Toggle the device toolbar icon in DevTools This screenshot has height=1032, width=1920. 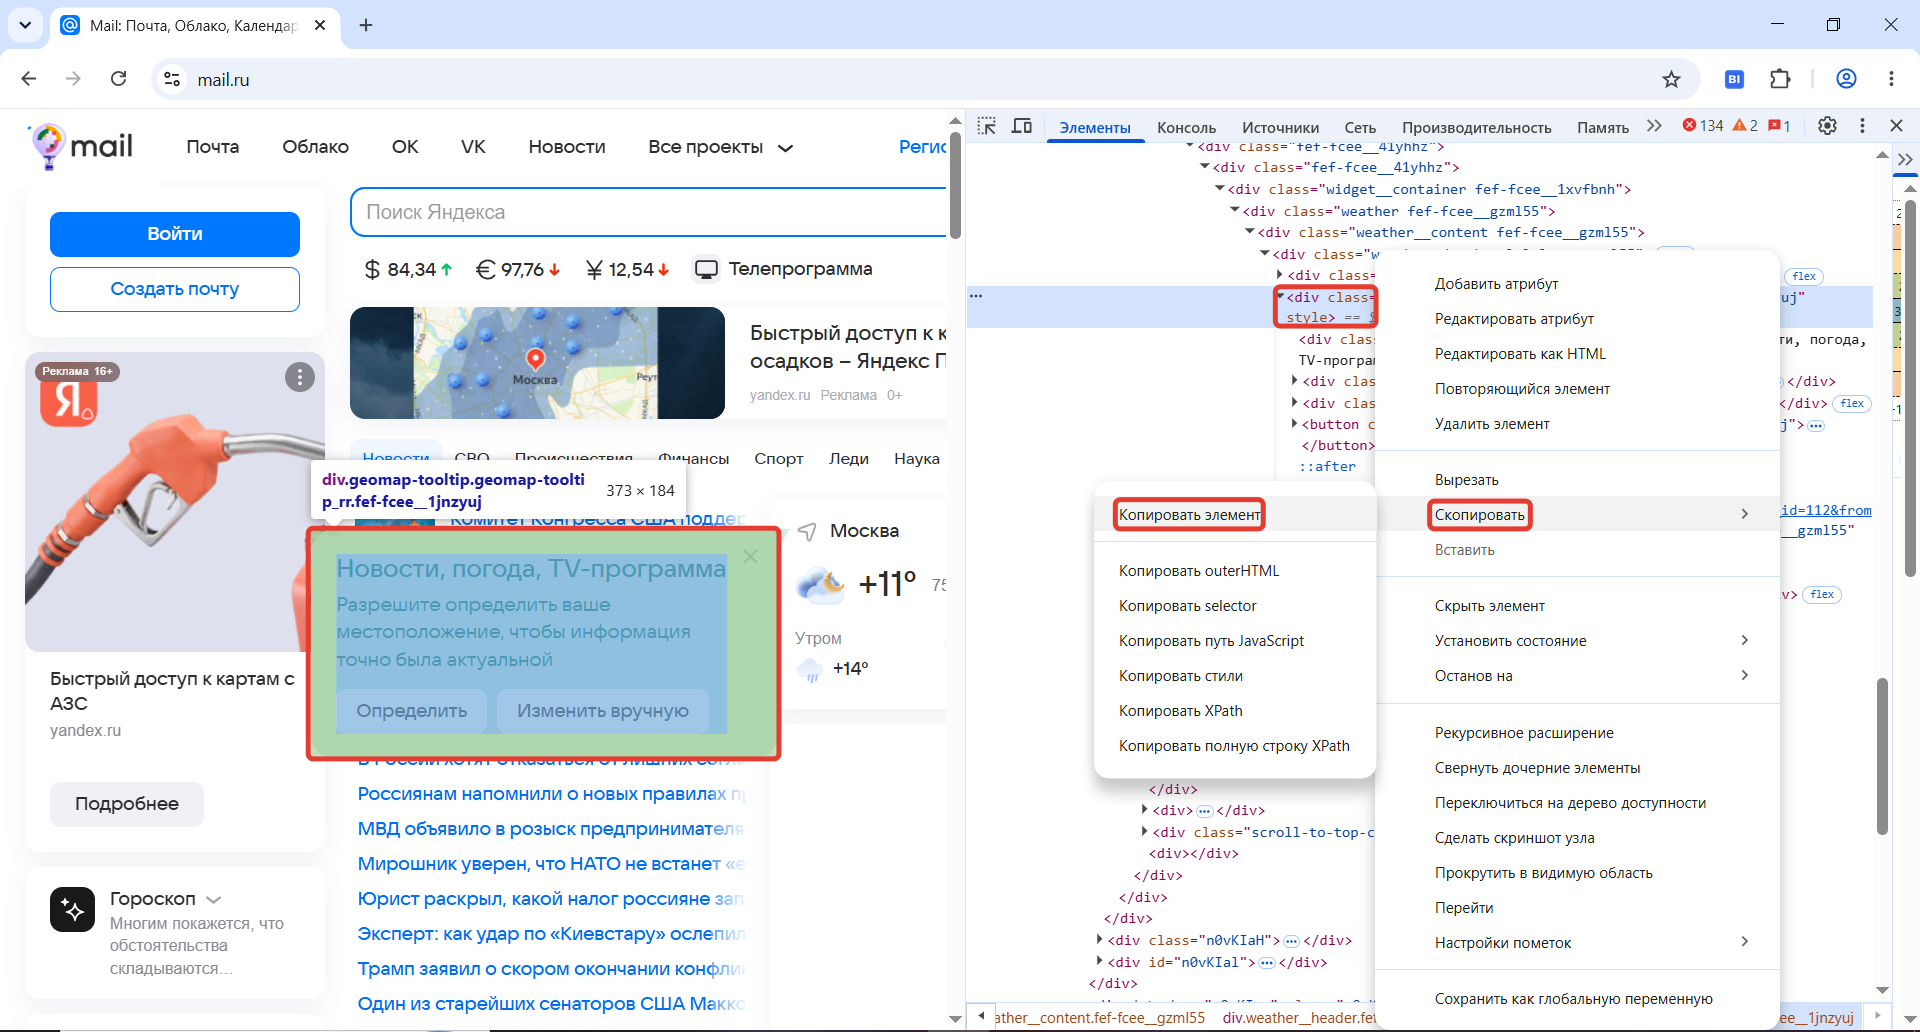point(1021,126)
